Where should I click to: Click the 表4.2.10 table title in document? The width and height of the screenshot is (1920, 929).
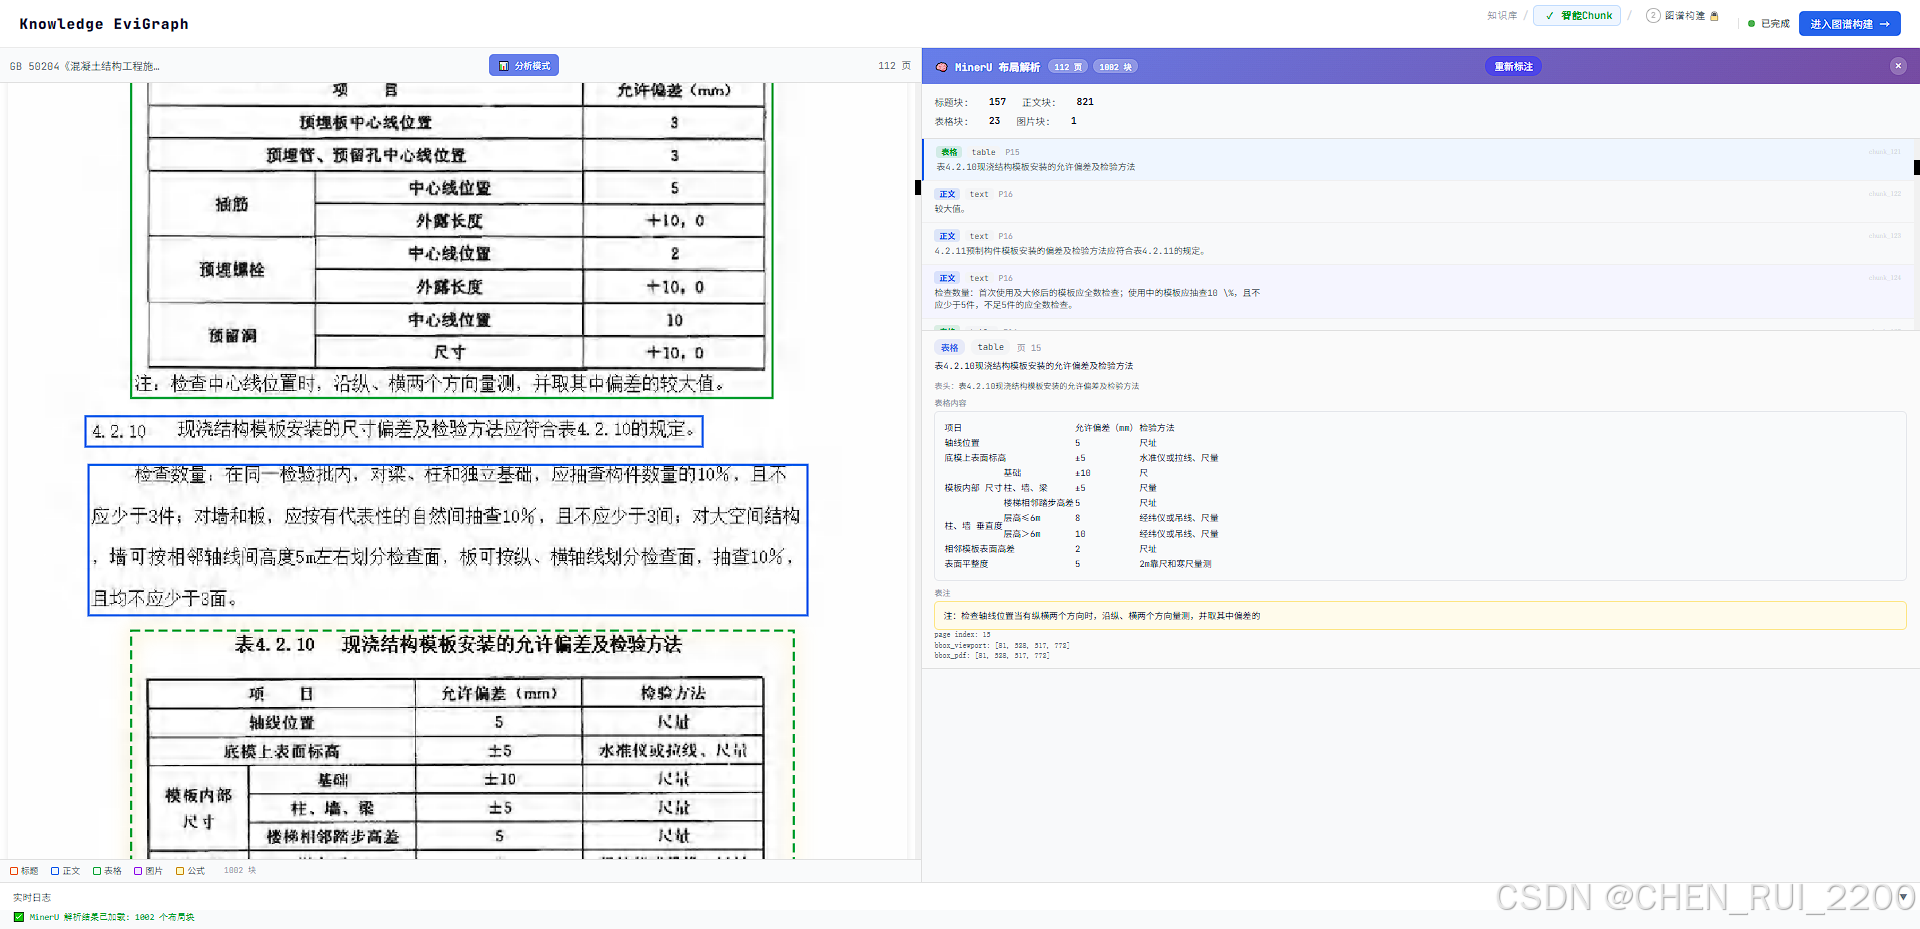458,645
